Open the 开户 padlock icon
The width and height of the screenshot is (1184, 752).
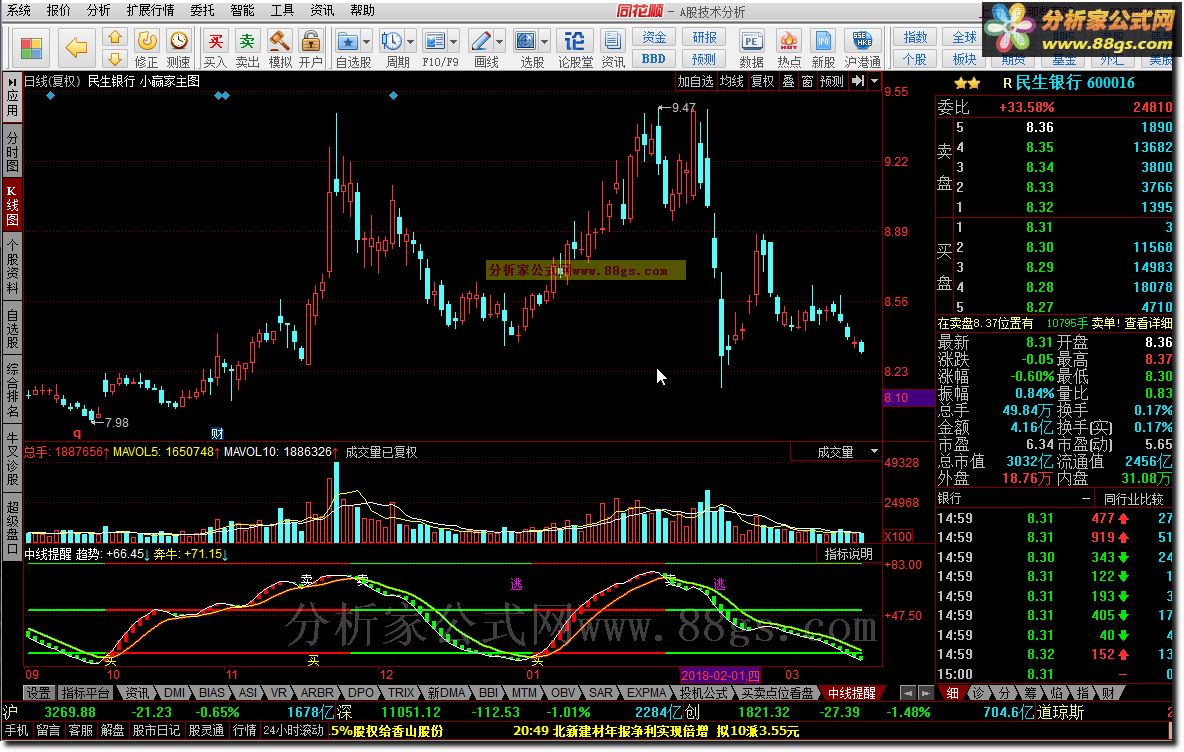(310, 41)
